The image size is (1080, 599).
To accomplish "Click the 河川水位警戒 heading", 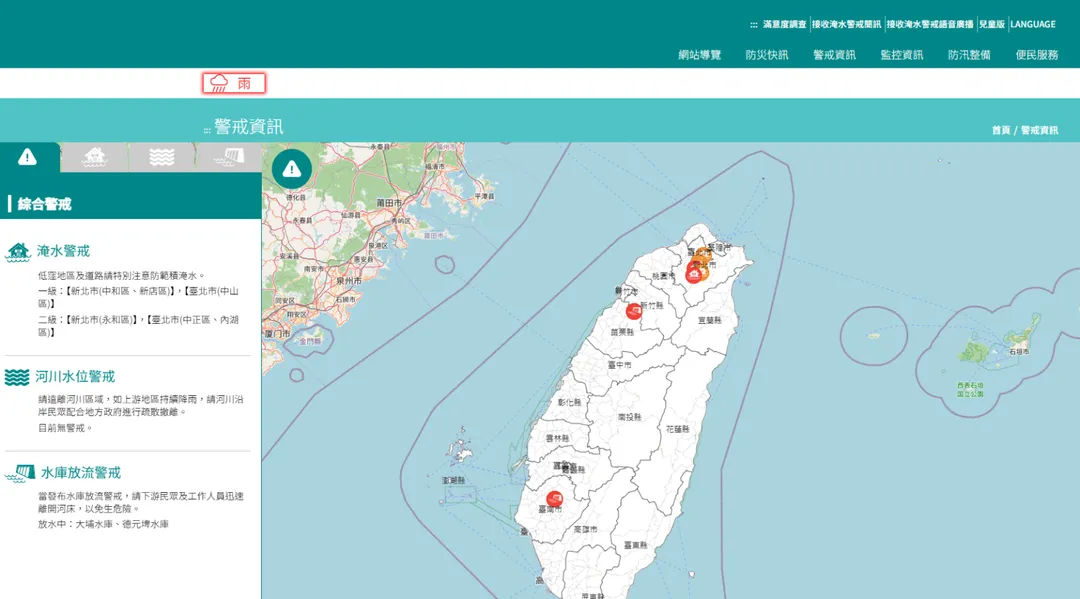I will click(75, 377).
